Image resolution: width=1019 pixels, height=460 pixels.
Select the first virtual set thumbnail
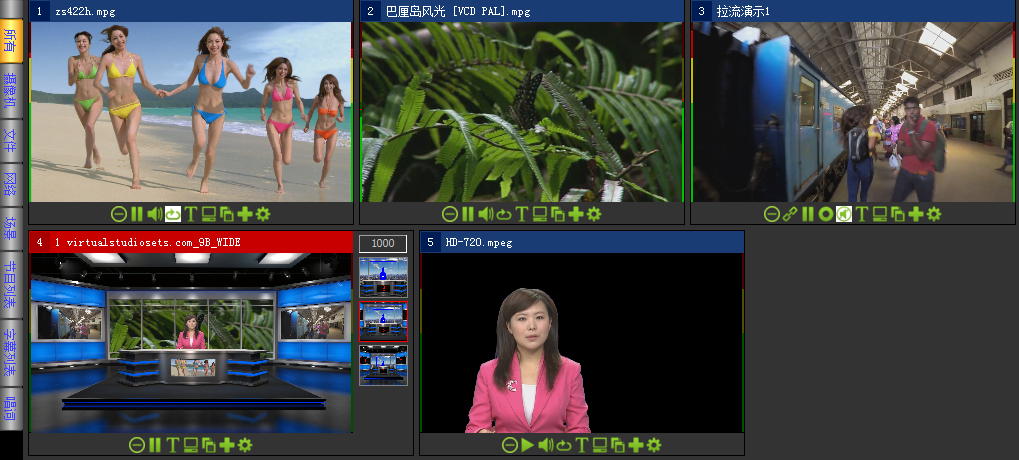point(383,277)
